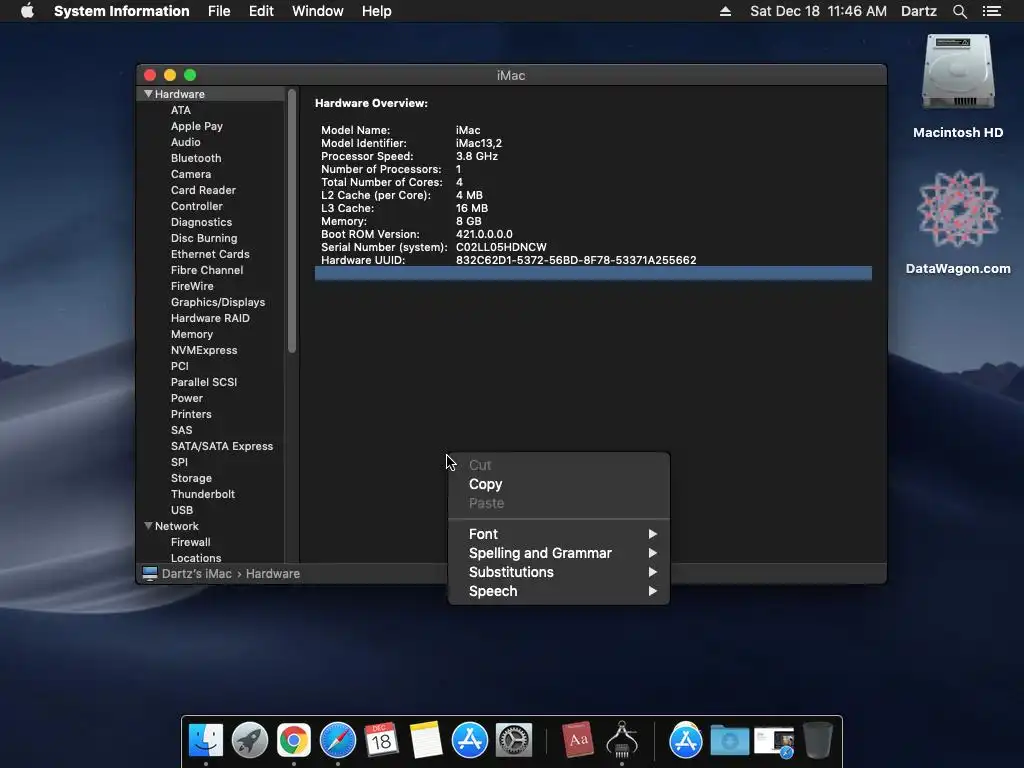Screen dimensions: 1024x768
Task: Open Notes app in the dock
Action: [426, 740]
